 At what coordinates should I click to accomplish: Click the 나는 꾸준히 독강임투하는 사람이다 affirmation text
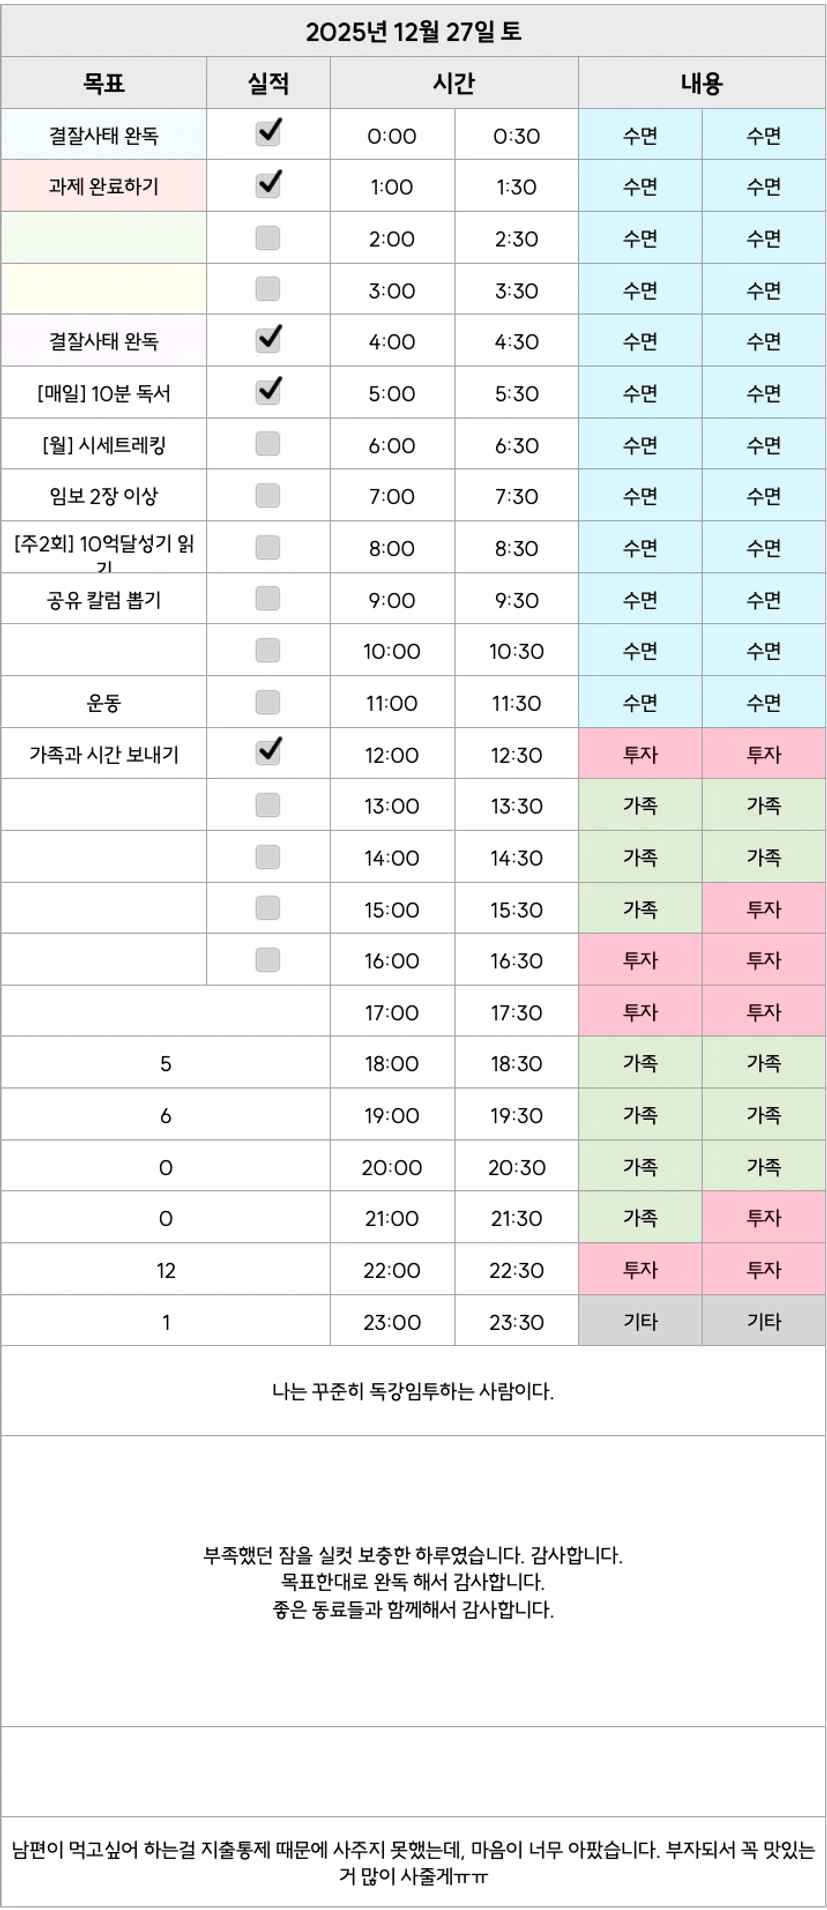pos(413,1391)
